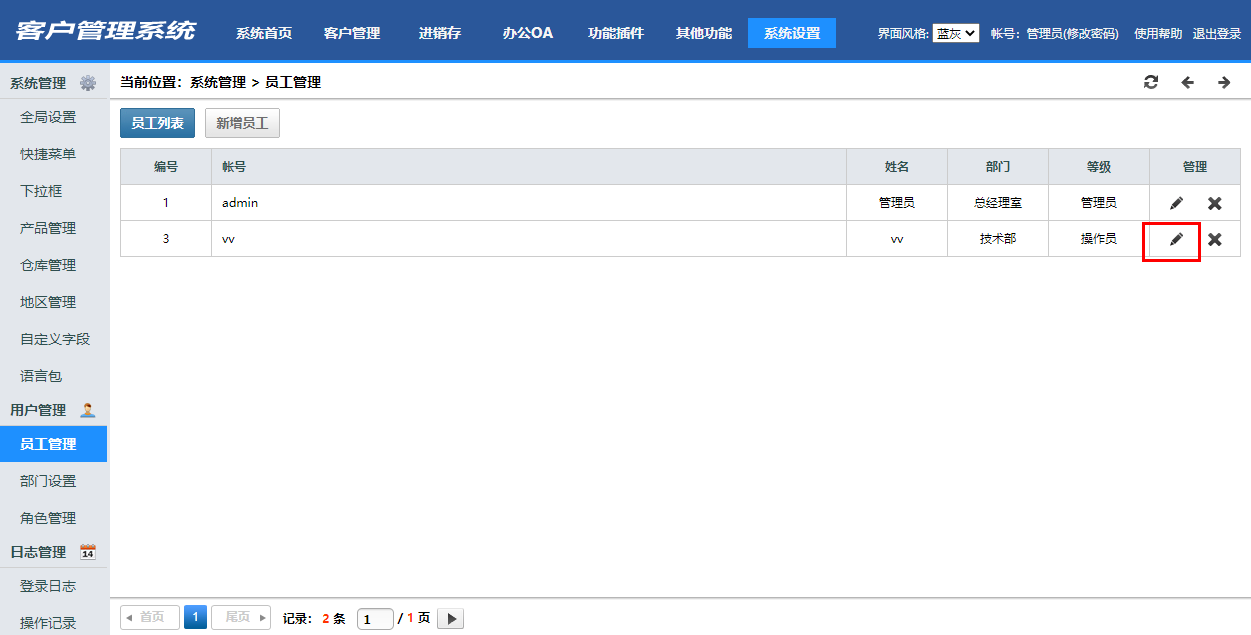The height and width of the screenshot is (635, 1251).
Task: Open the 其他功能 top menu
Action: [704, 33]
